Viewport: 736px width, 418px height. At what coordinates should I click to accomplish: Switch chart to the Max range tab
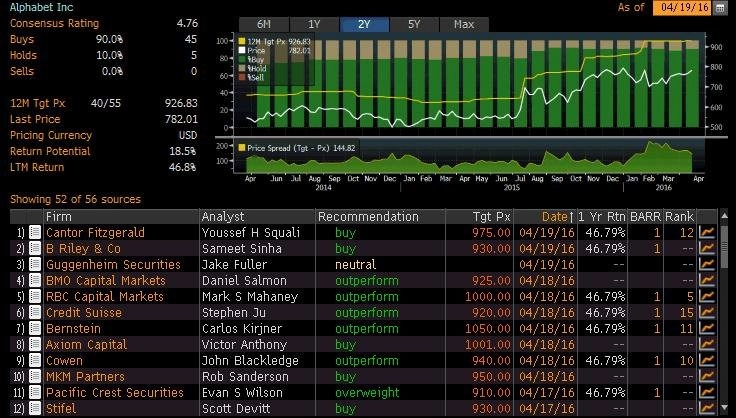tap(464, 24)
